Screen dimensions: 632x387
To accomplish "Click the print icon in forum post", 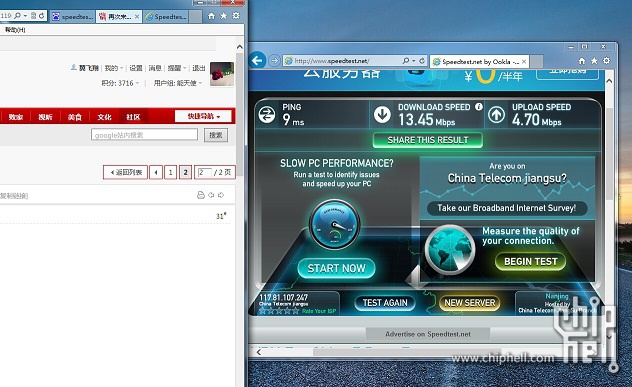I will point(201,195).
